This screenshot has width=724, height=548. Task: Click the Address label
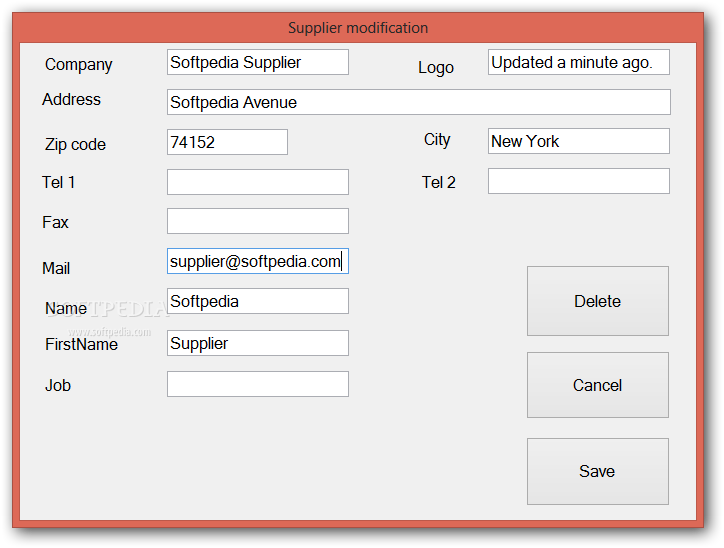point(71,99)
